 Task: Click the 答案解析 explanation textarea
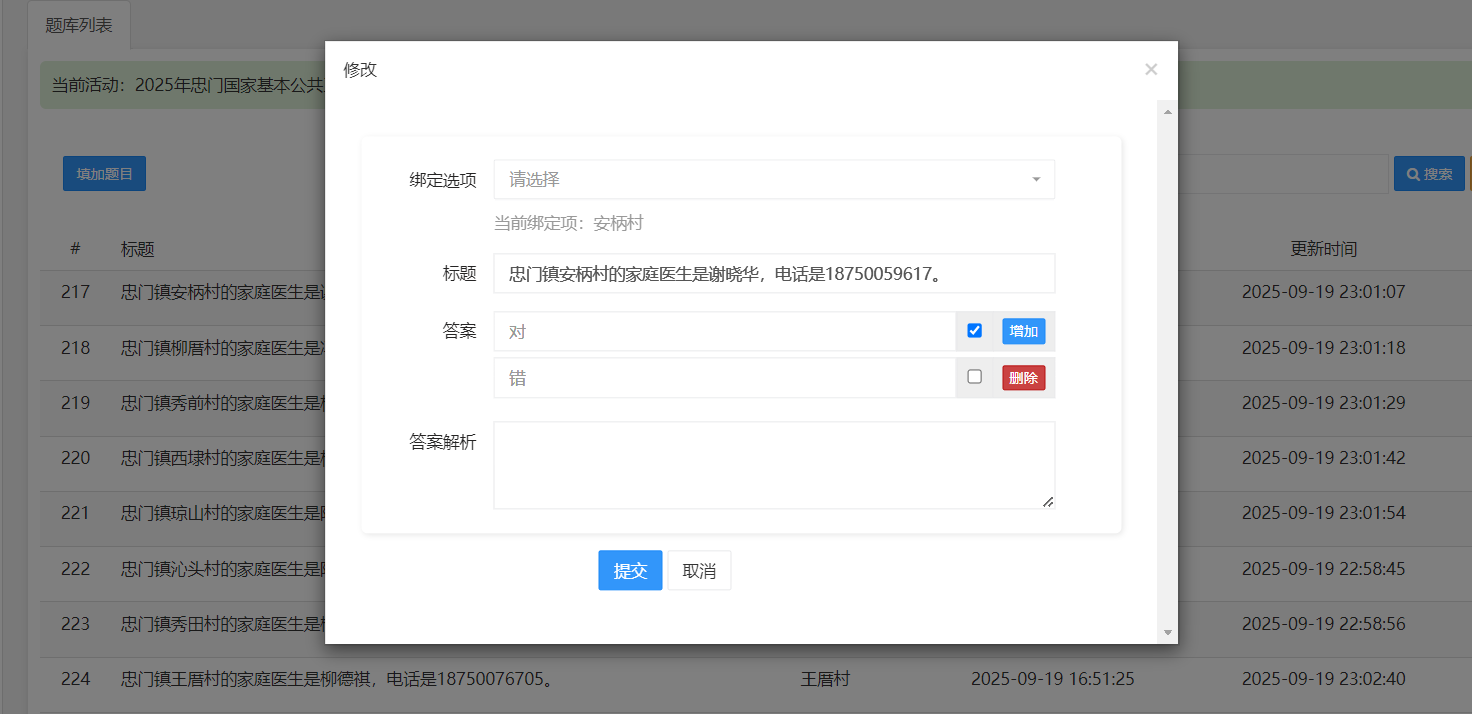point(774,464)
